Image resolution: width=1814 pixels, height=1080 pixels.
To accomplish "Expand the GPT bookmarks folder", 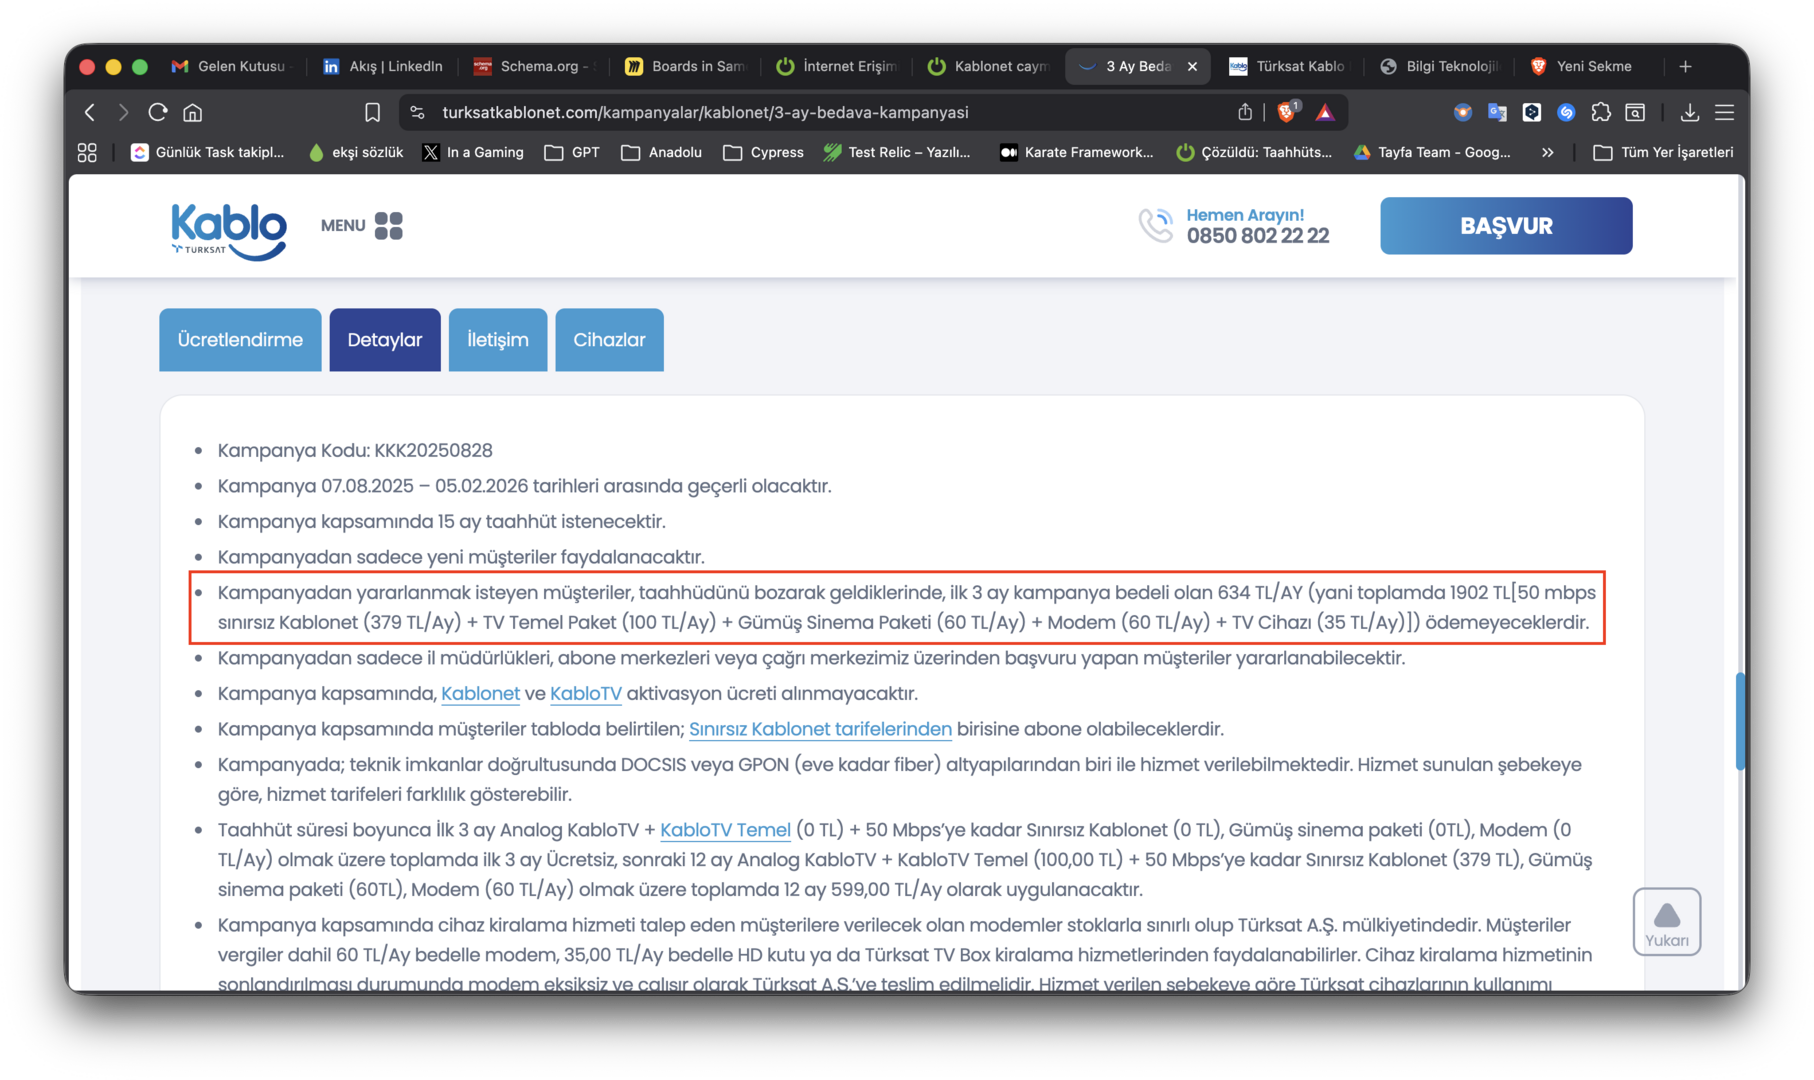I will [573, 152].
